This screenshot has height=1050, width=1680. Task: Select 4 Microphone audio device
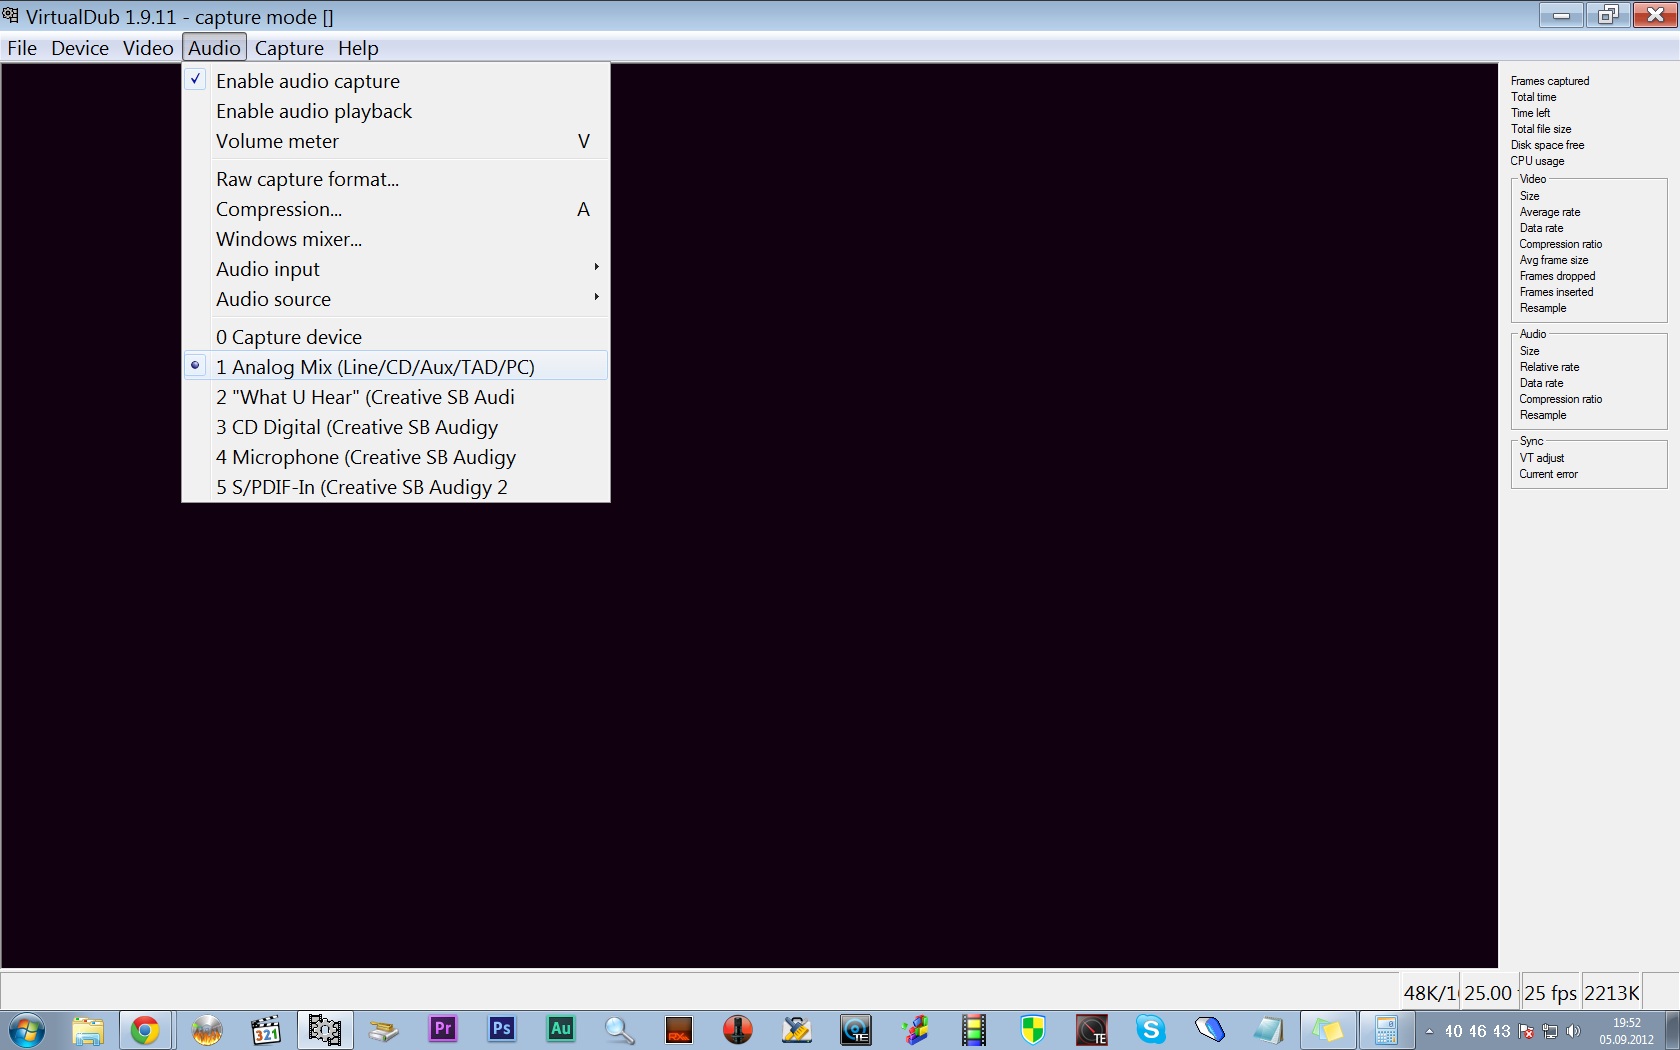pyautogui.click(x=396, y=457)
